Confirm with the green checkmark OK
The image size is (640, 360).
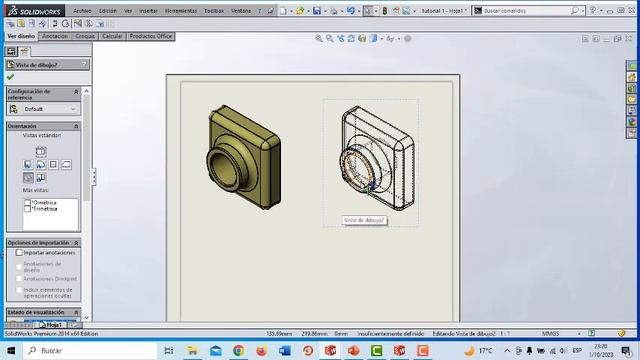10,77
